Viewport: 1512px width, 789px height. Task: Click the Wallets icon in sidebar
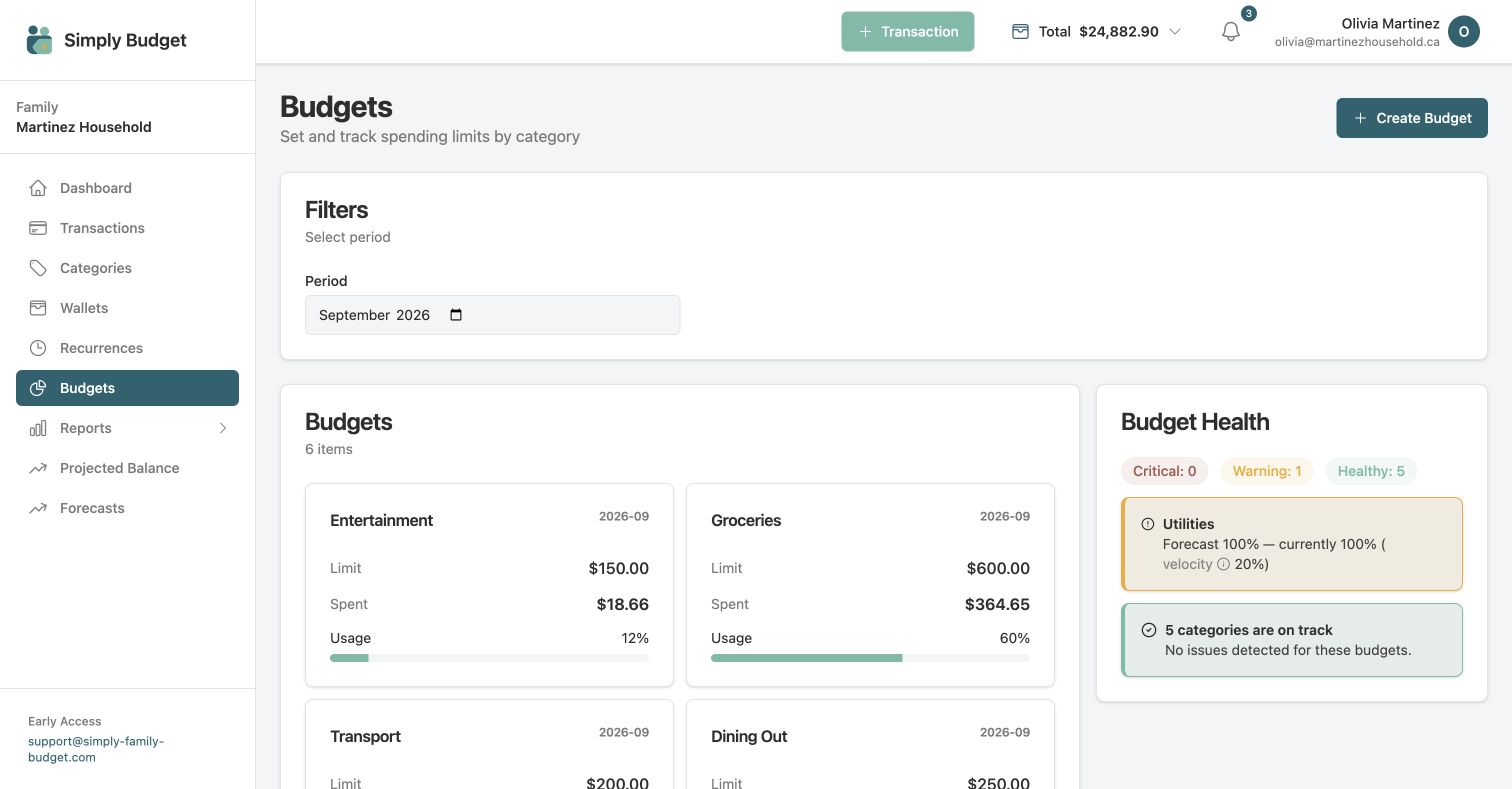38,308
